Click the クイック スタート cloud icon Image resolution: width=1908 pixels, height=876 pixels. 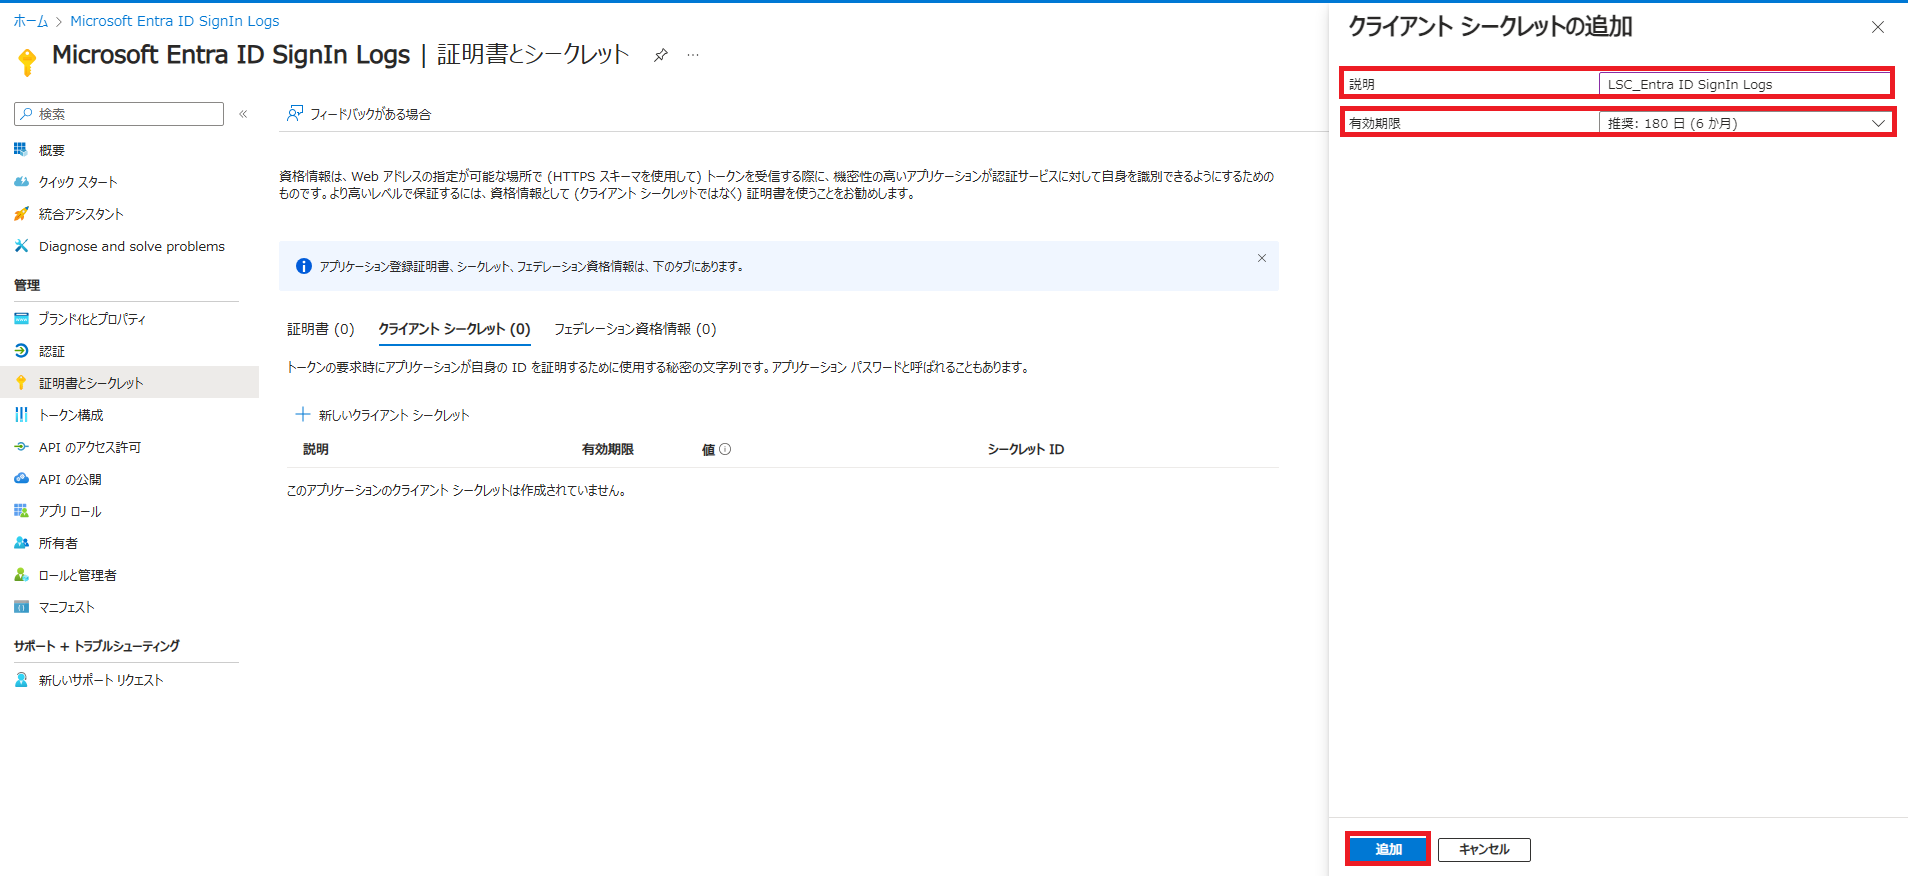(x=21, y=182)
